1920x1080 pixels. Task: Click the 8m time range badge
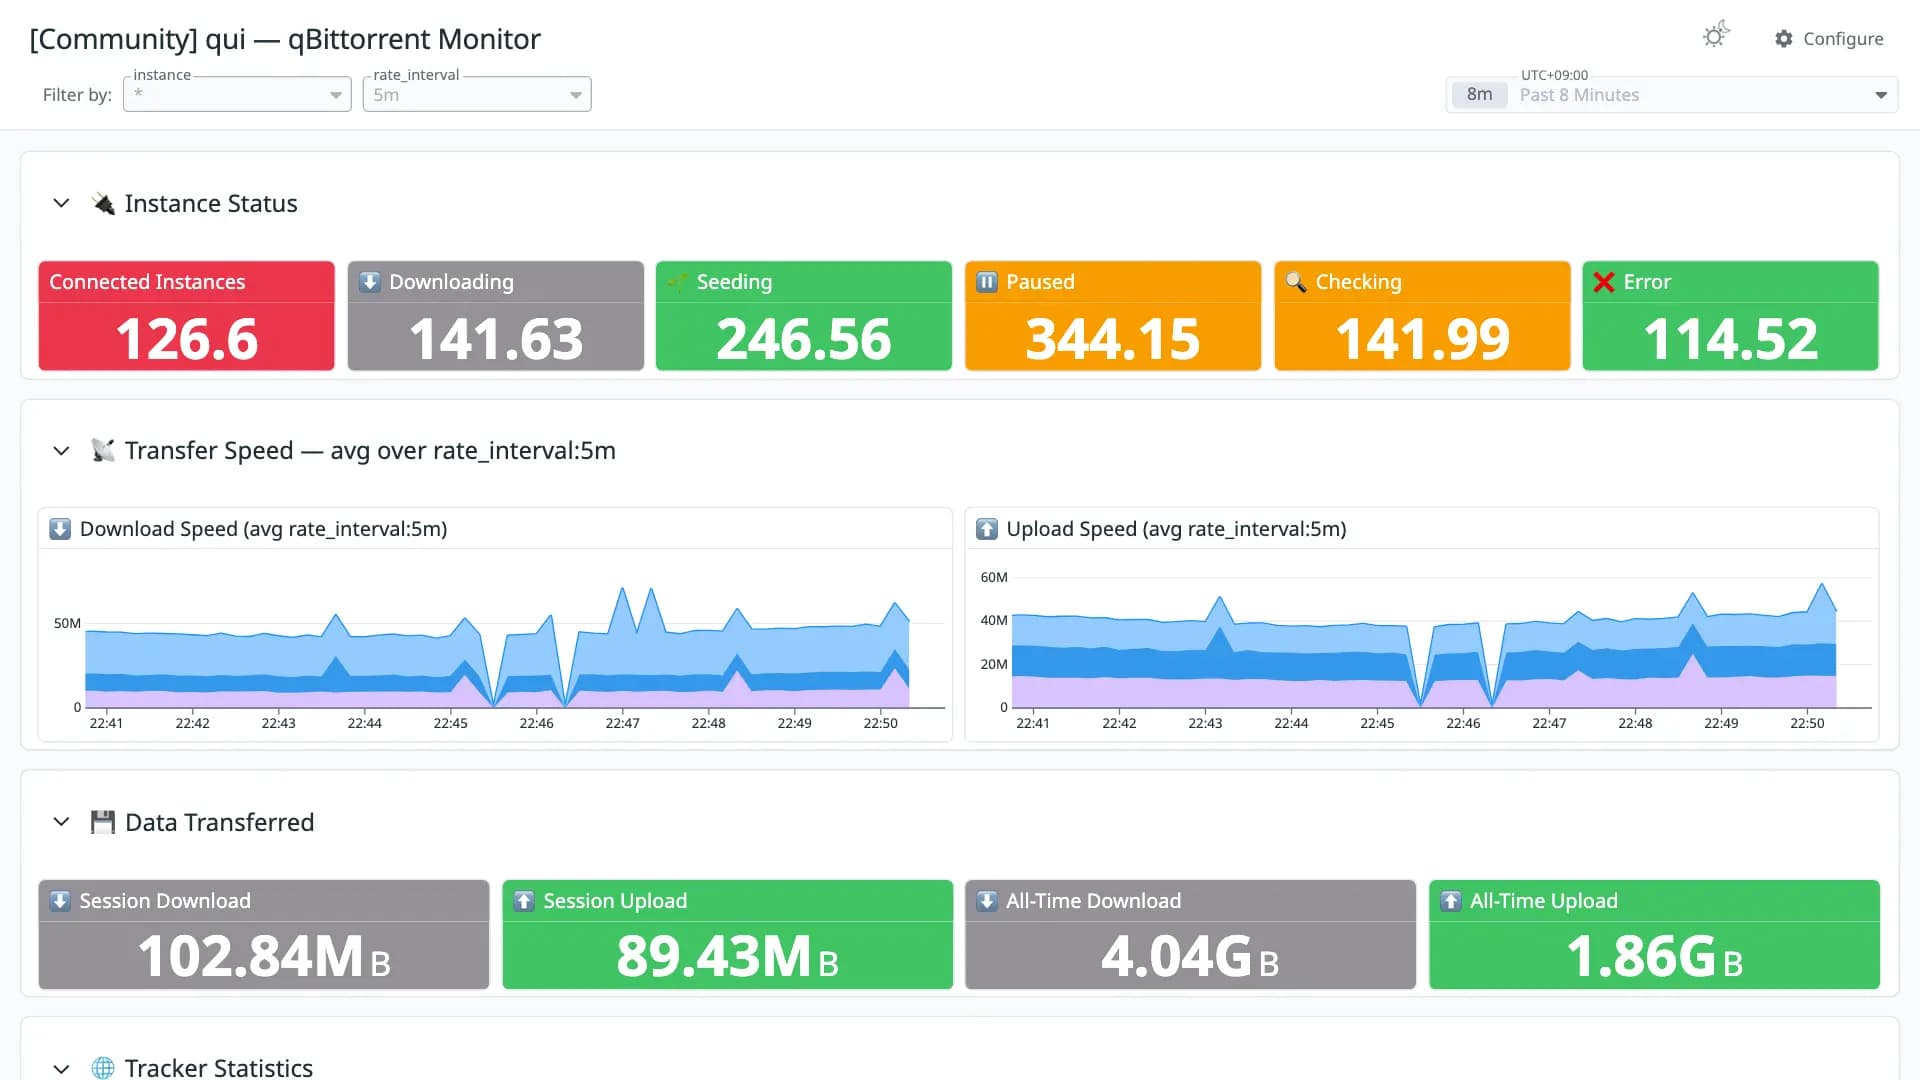1479,95
